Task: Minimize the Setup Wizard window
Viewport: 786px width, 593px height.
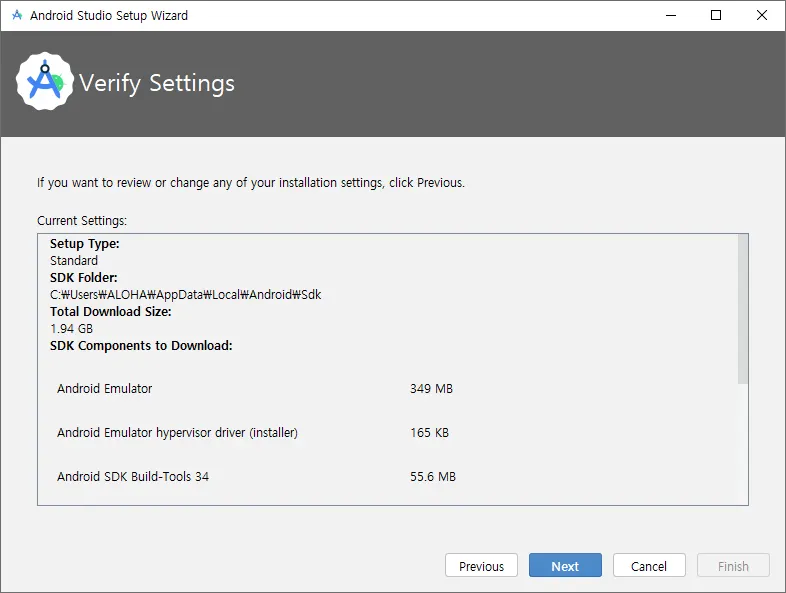Action: (670, 16)
